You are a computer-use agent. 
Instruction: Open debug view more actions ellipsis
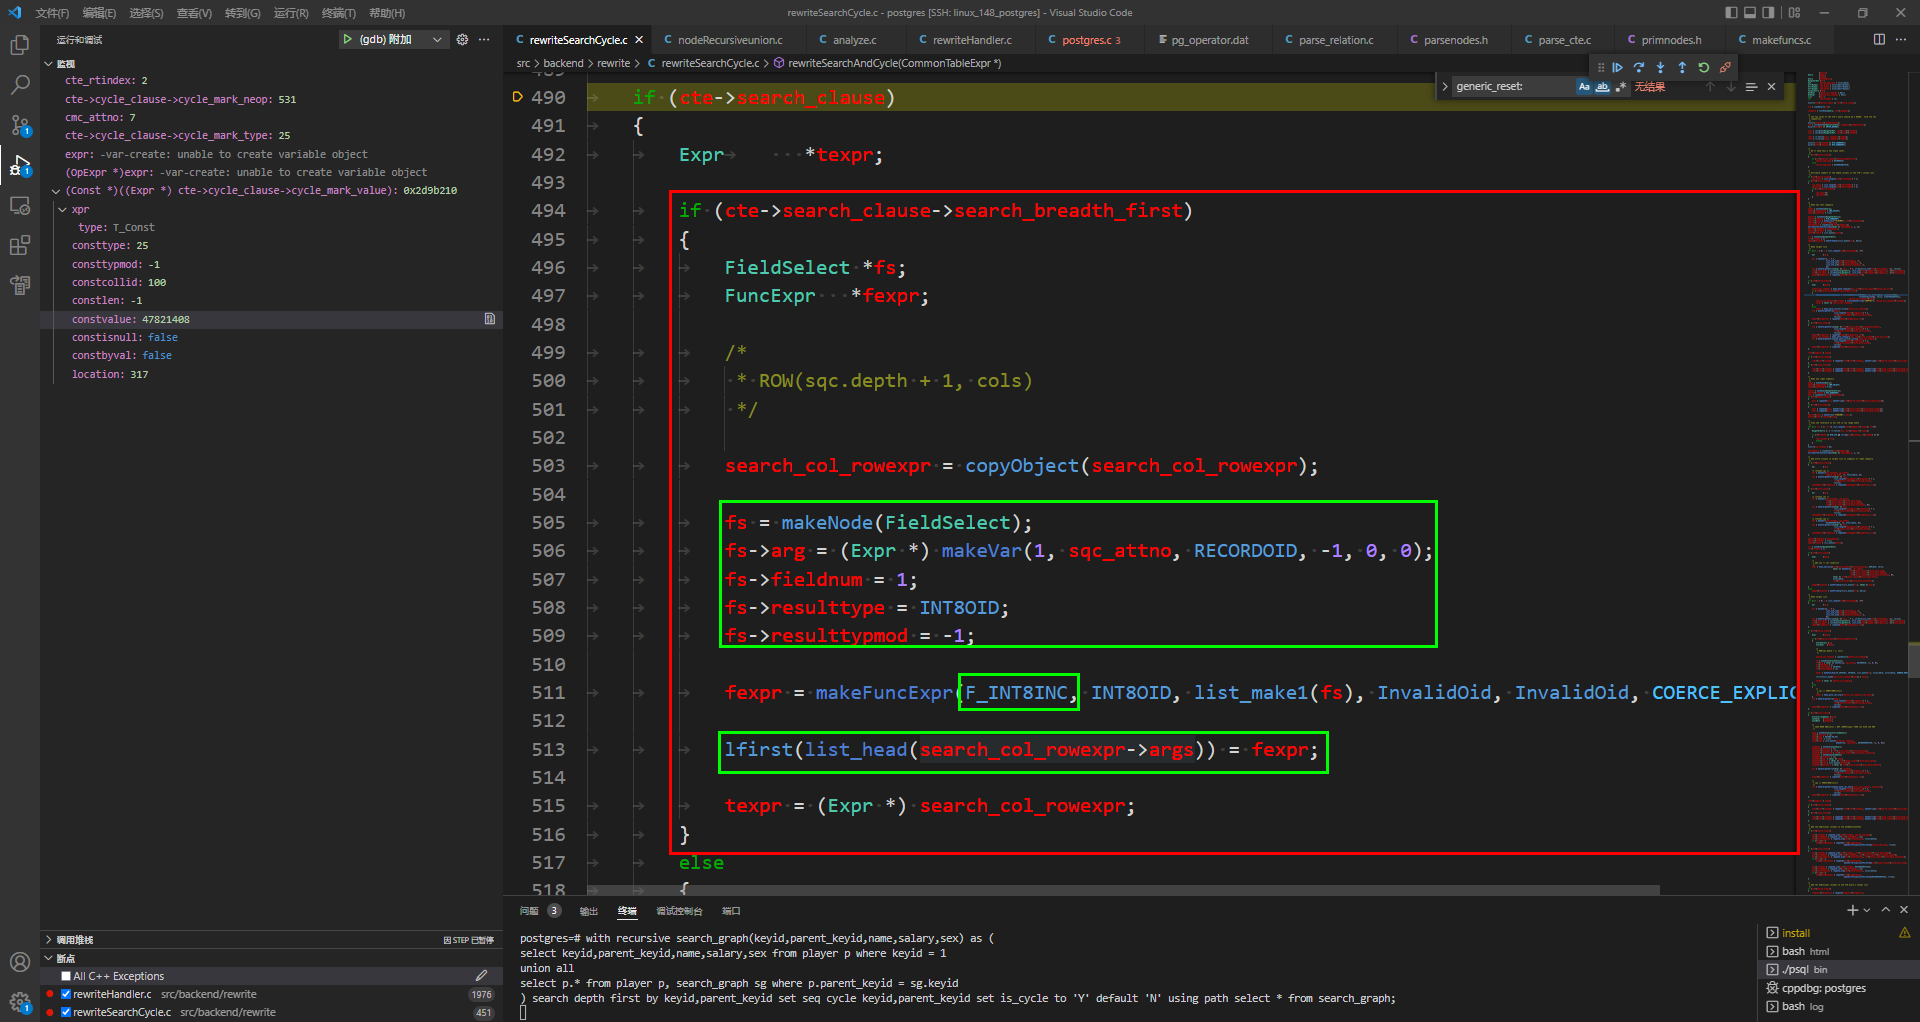coord(484,39)
